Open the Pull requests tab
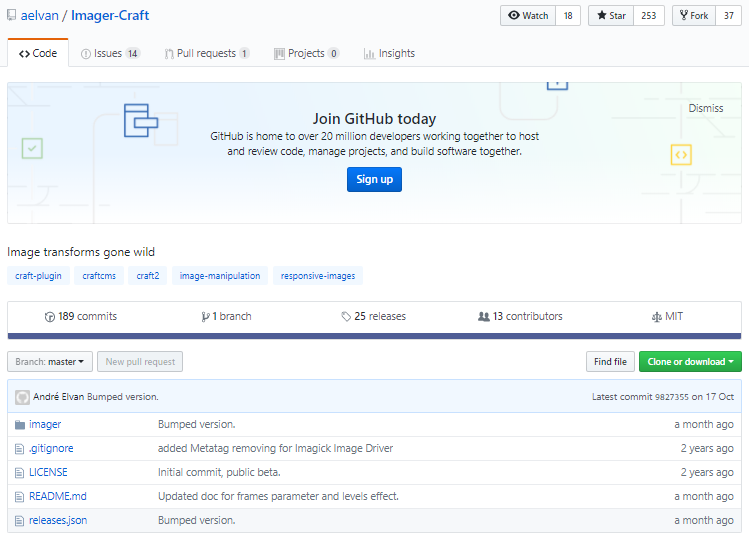This screenshot has width=749, height=539. (207, 54)
